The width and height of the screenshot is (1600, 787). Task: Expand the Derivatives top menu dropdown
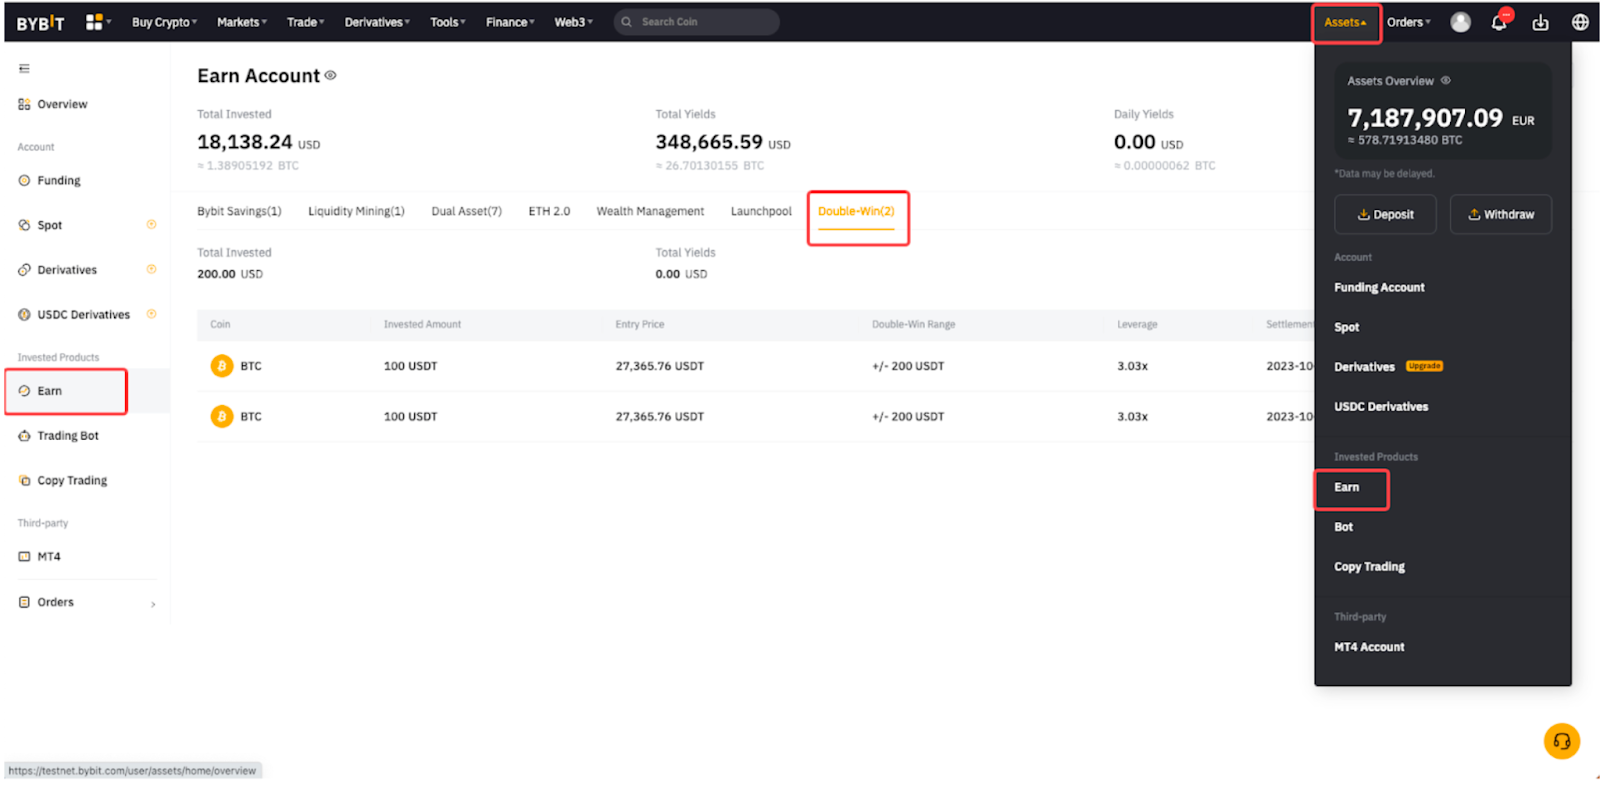(x=377, y=22)
